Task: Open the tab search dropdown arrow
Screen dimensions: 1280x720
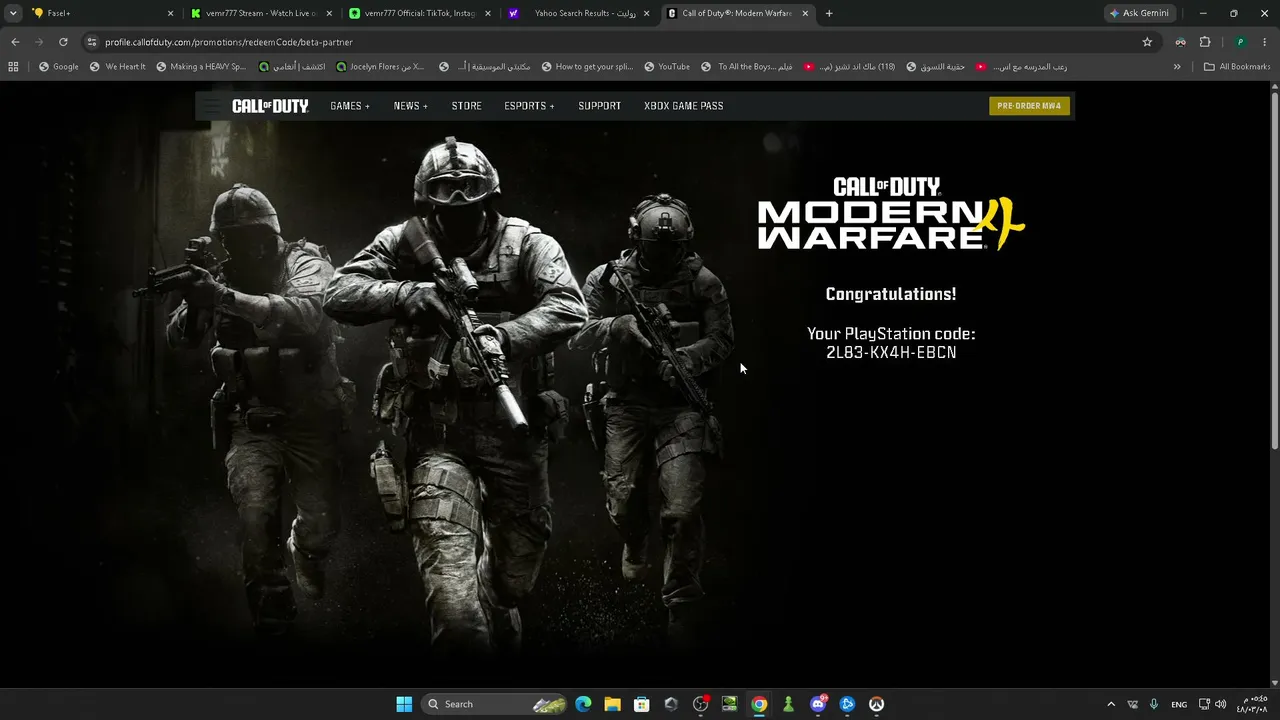Action: (x=13, y=13)
